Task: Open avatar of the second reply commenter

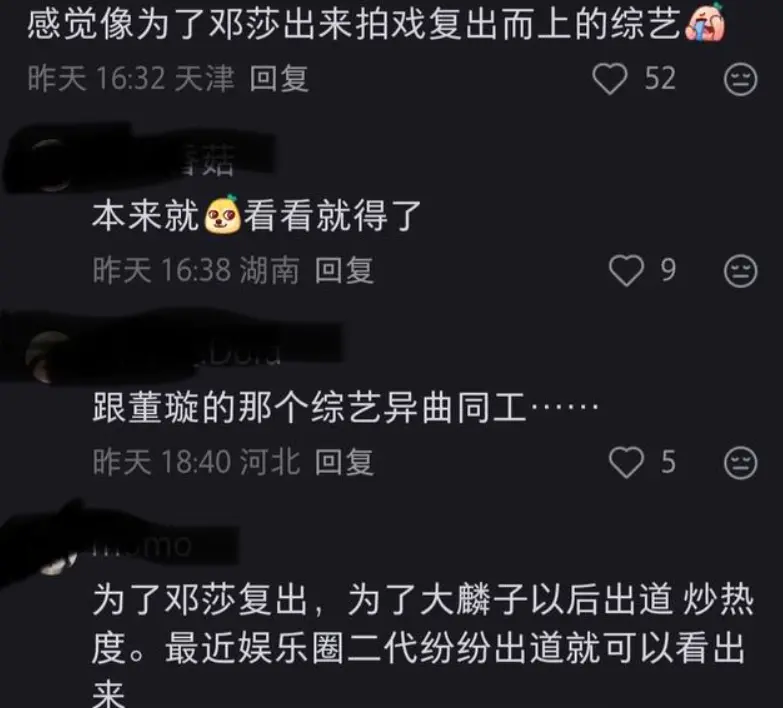Action: pos(48,357)
